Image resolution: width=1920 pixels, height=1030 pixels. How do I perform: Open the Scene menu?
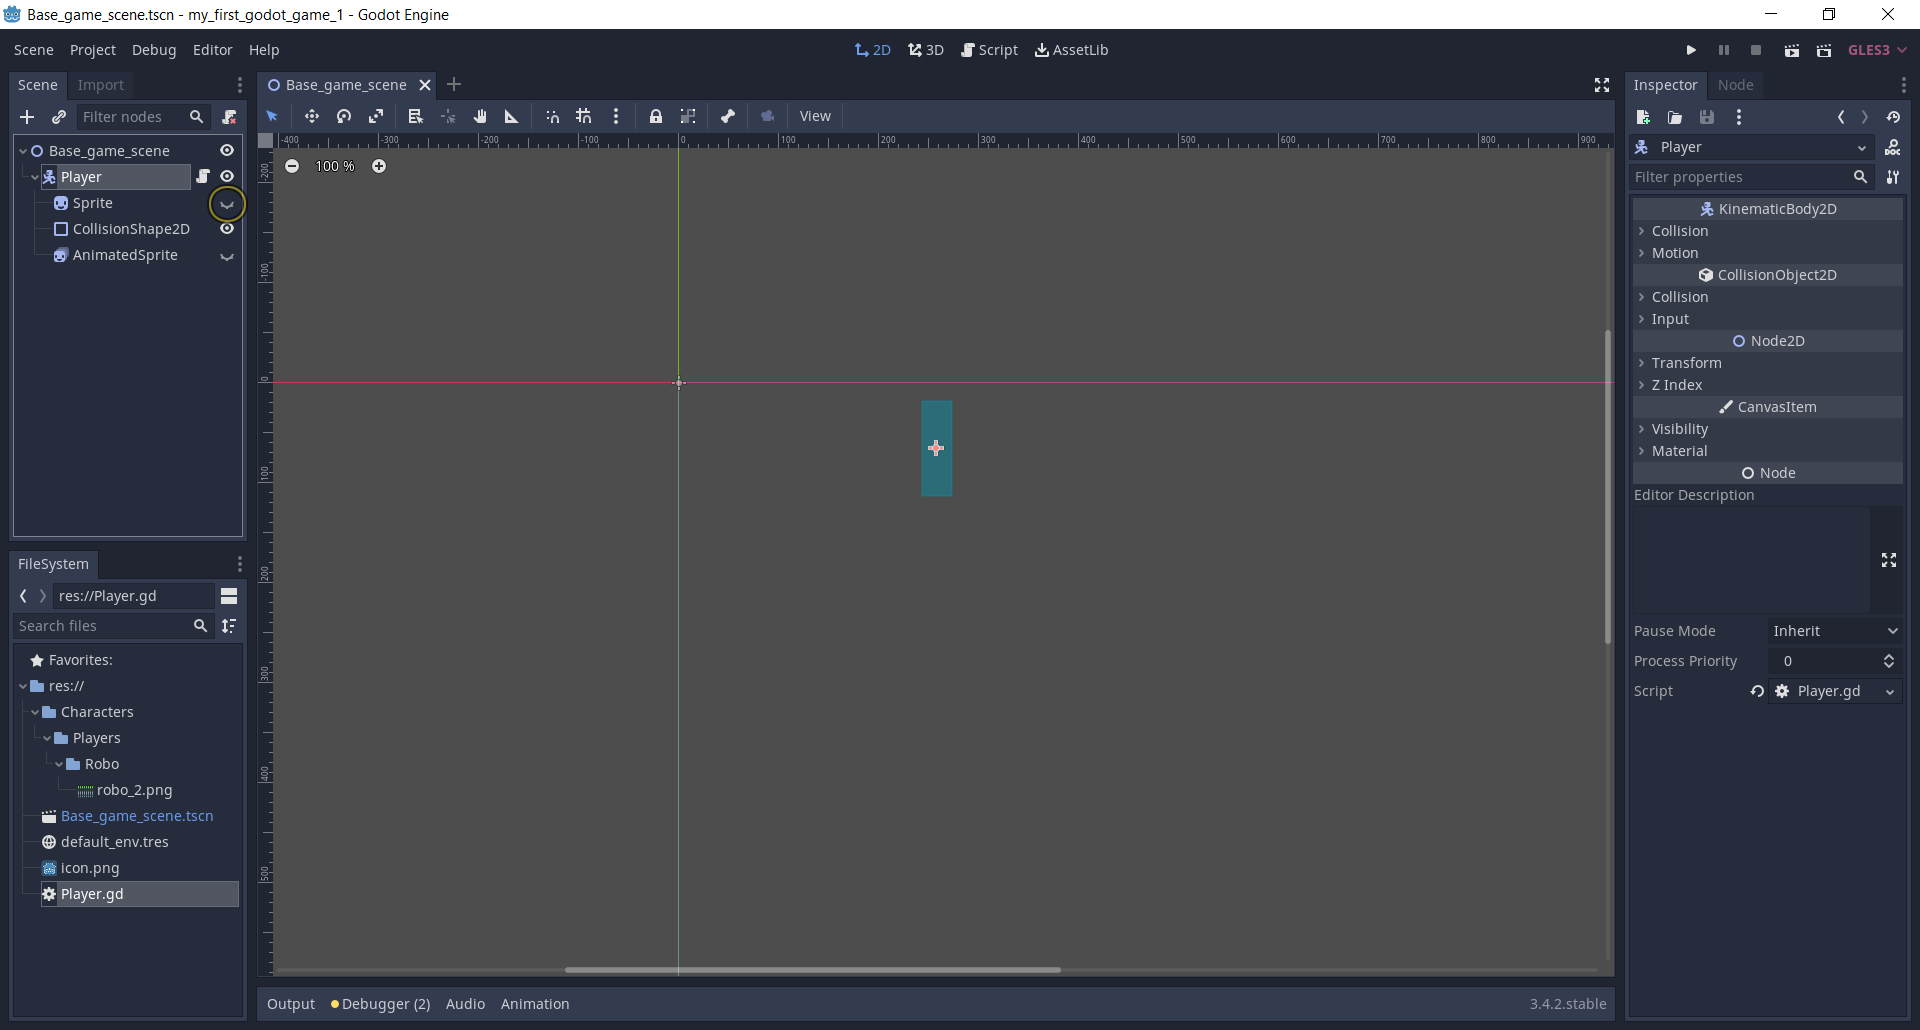(33, 50)
